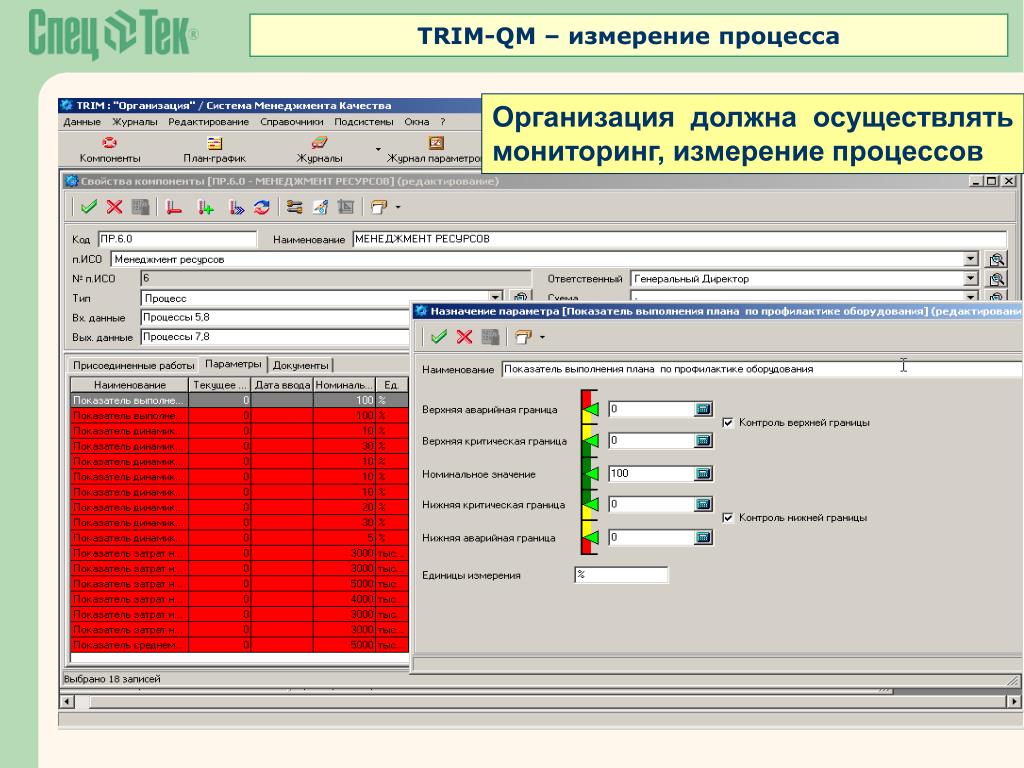Switch to Параметры tab

tap(233, 364)
